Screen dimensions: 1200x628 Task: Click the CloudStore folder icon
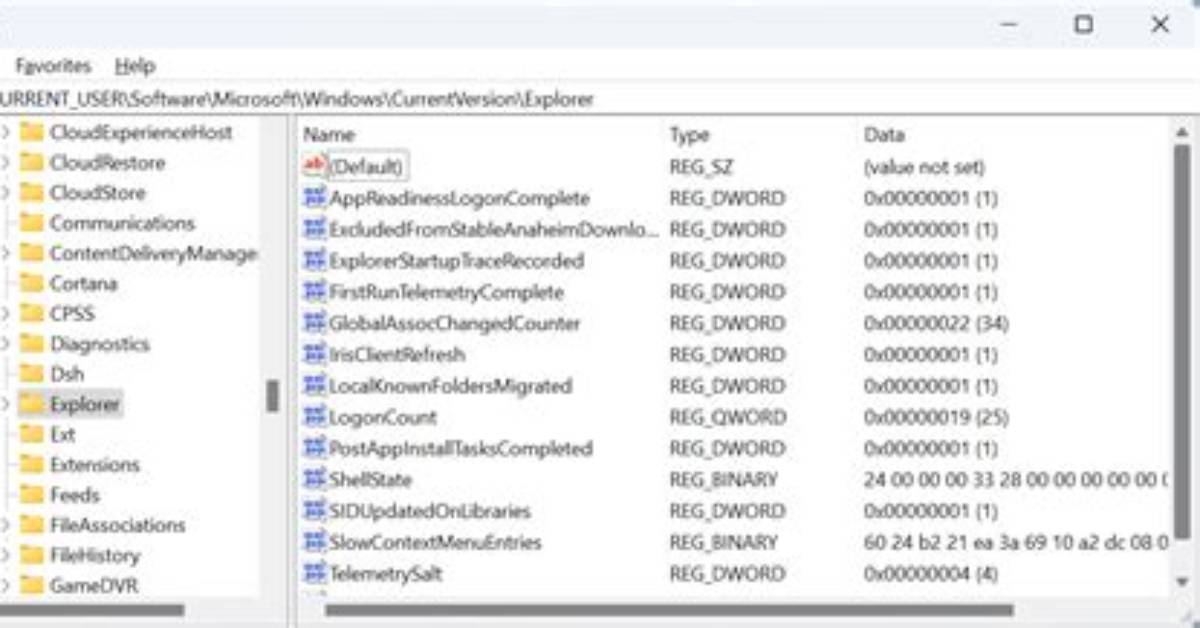coord(32,192)
